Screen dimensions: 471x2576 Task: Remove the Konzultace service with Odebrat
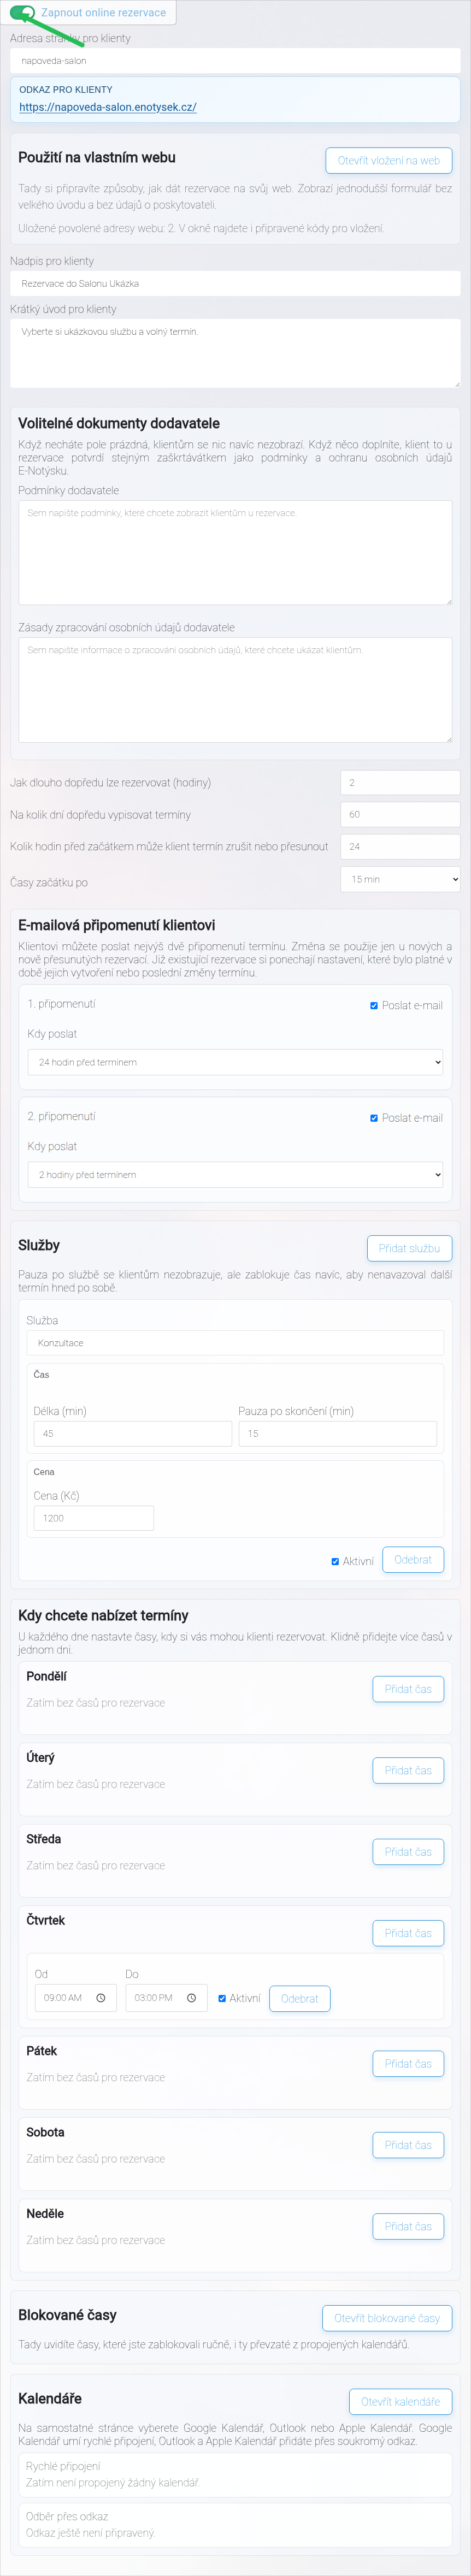[413, 1560]
